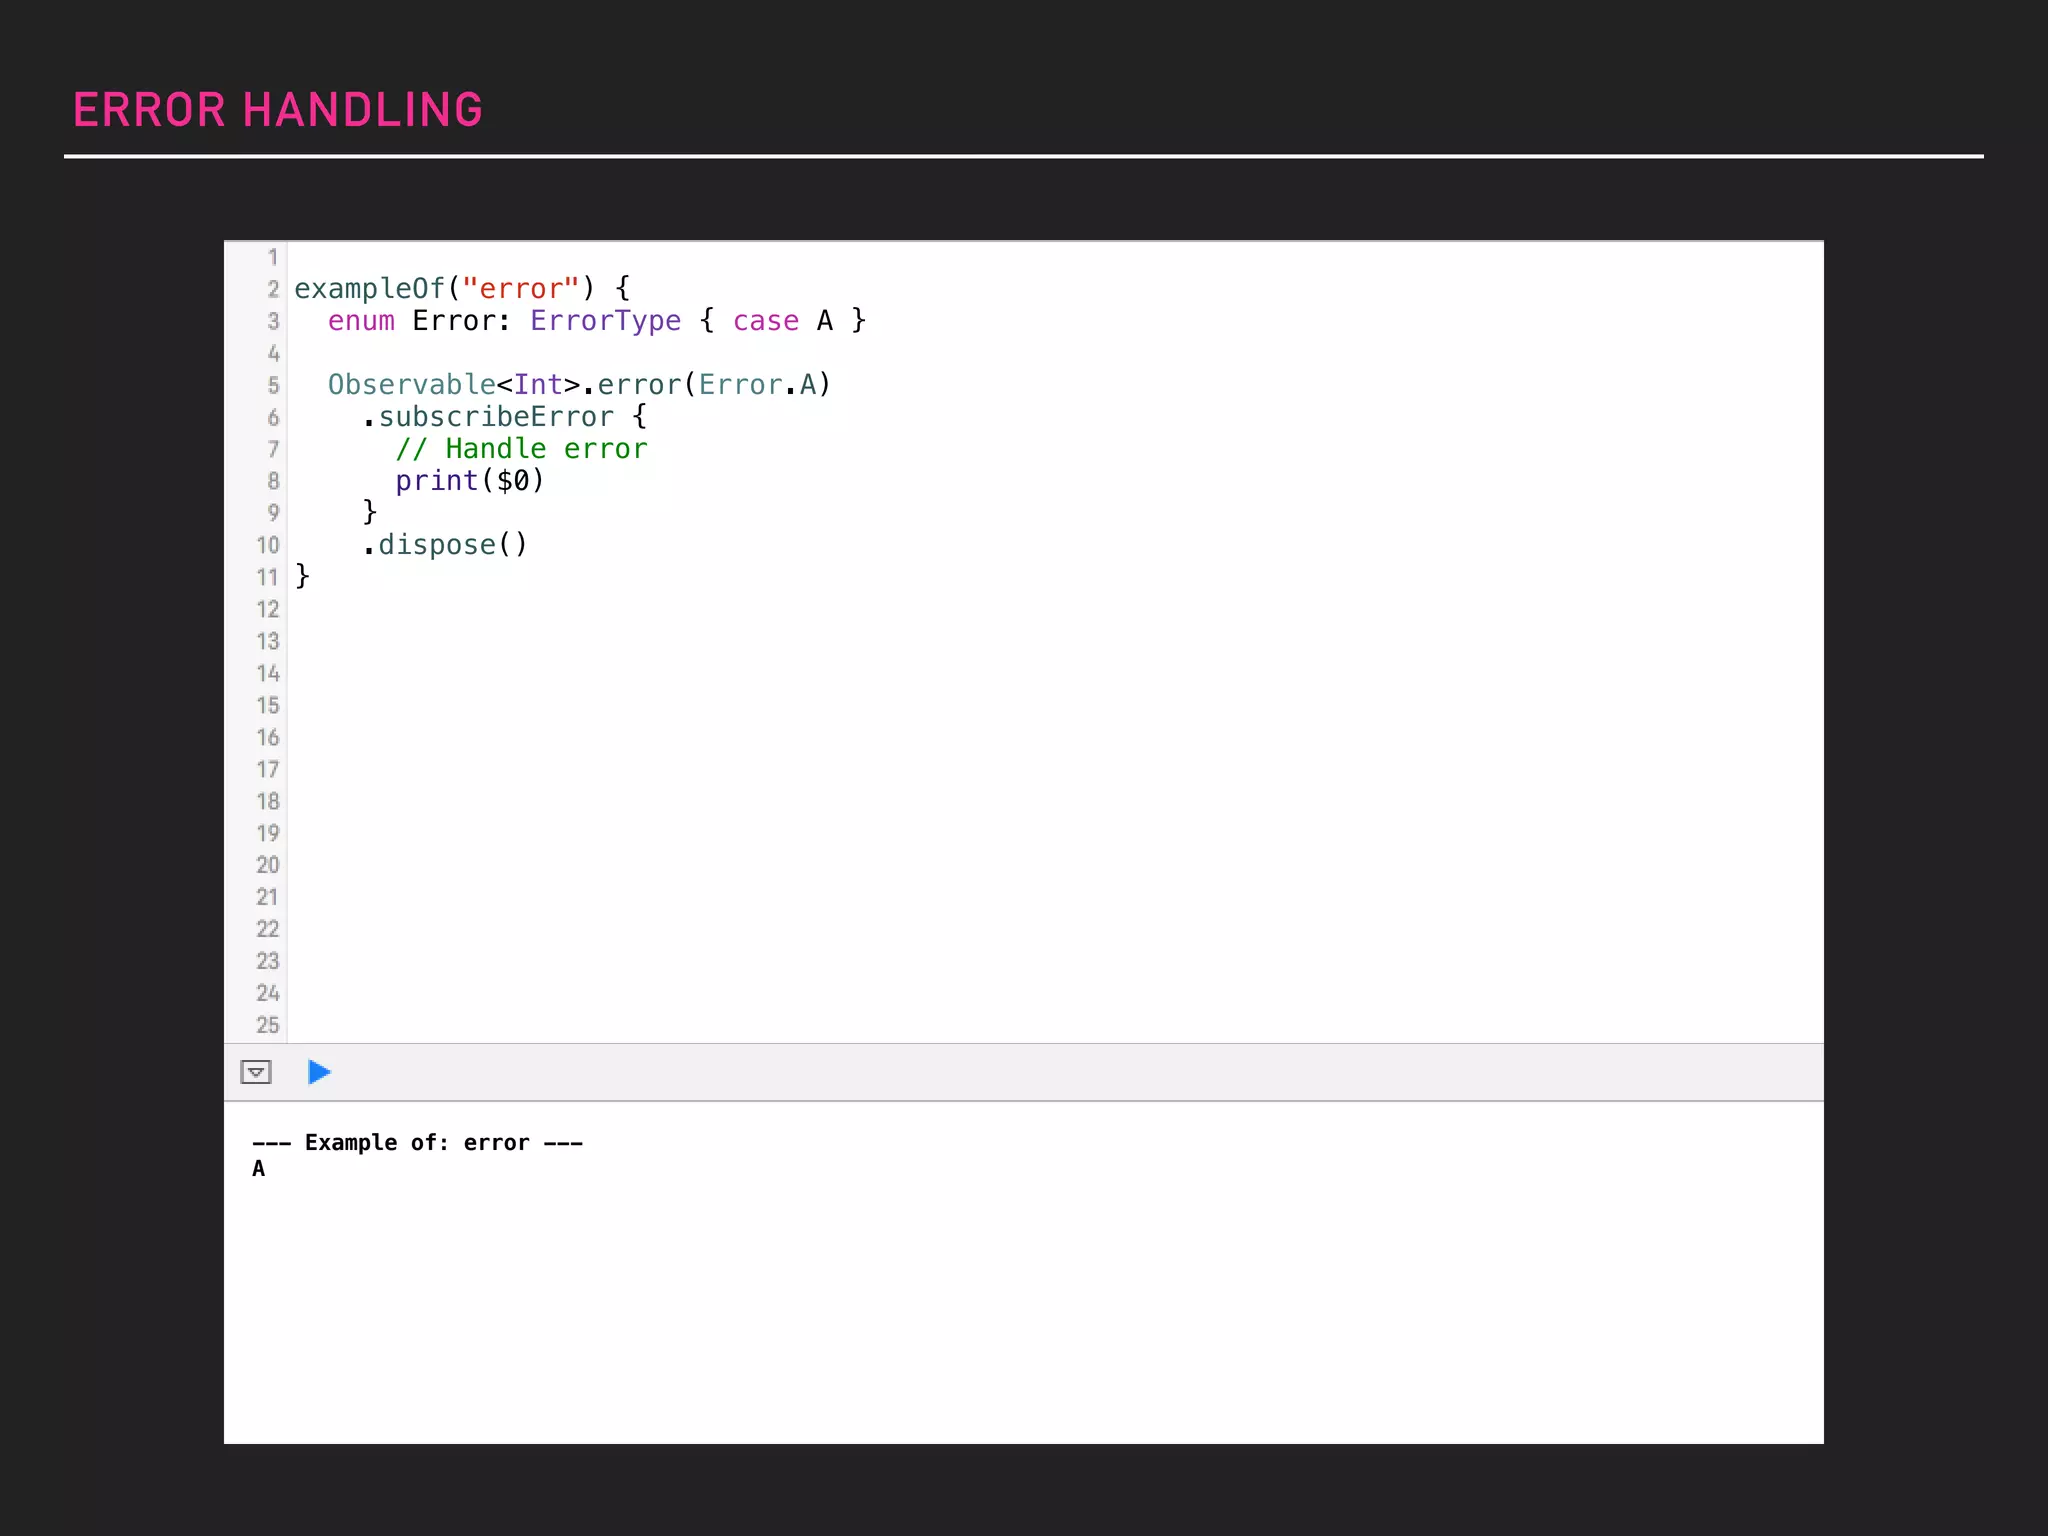
Task: Click console output 'Example of: error'
Action: [x=417, y=1142]
